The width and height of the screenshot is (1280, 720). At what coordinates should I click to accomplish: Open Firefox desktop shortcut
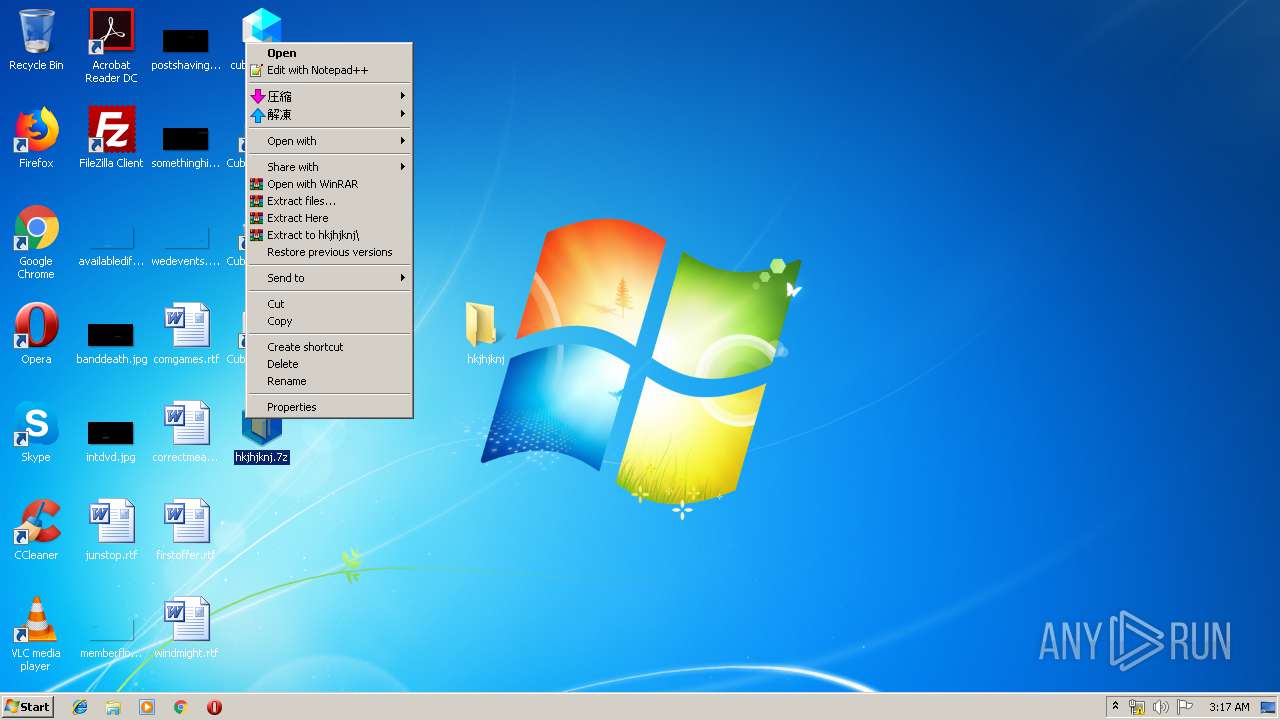36,138
